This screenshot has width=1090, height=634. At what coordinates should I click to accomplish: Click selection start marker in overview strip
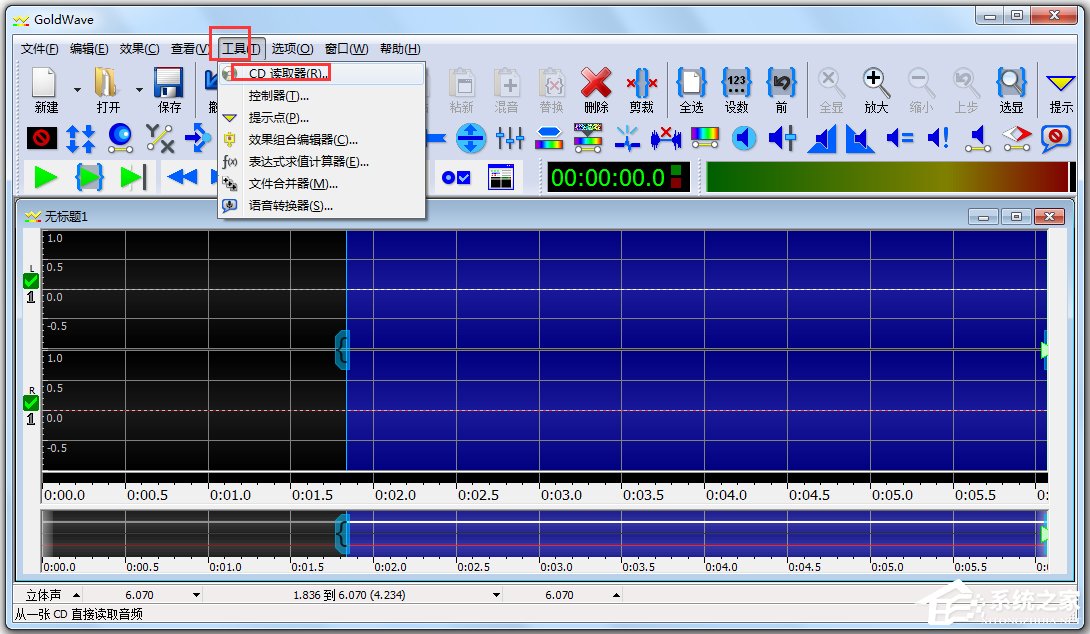(x=342, y=534)
